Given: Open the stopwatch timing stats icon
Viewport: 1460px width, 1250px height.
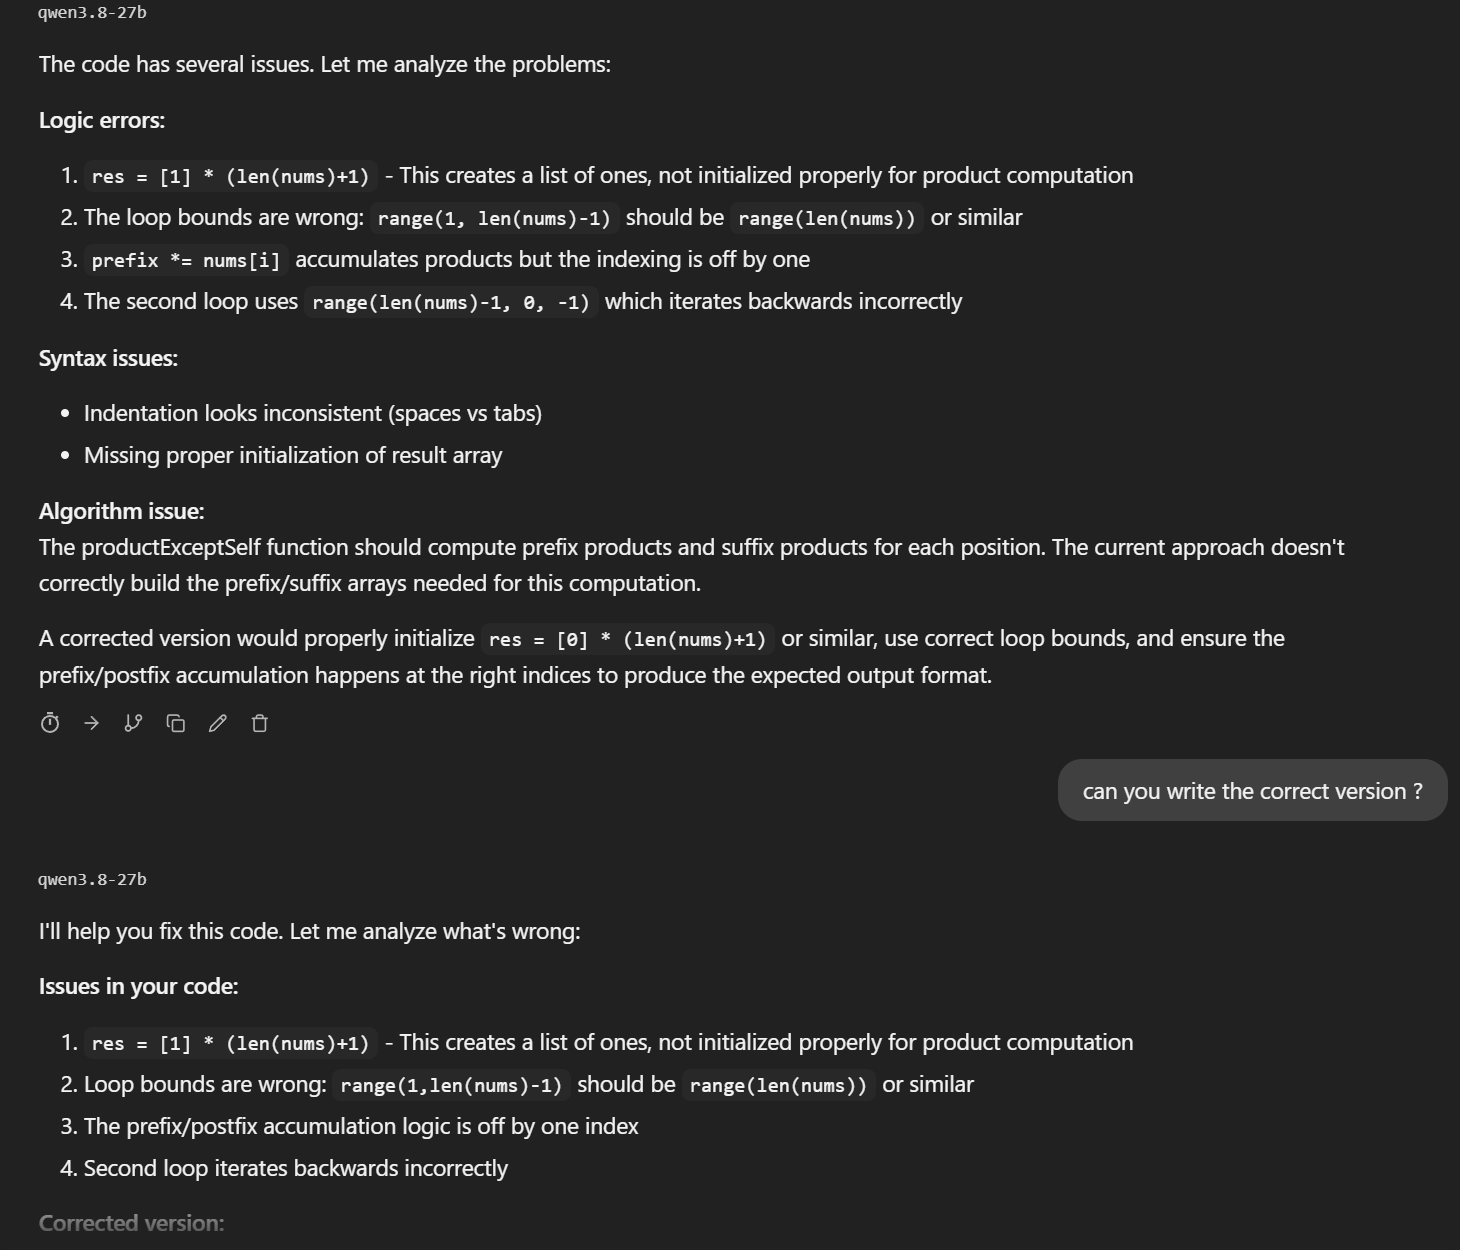Looking at the screenshot, I should (50, 723).
